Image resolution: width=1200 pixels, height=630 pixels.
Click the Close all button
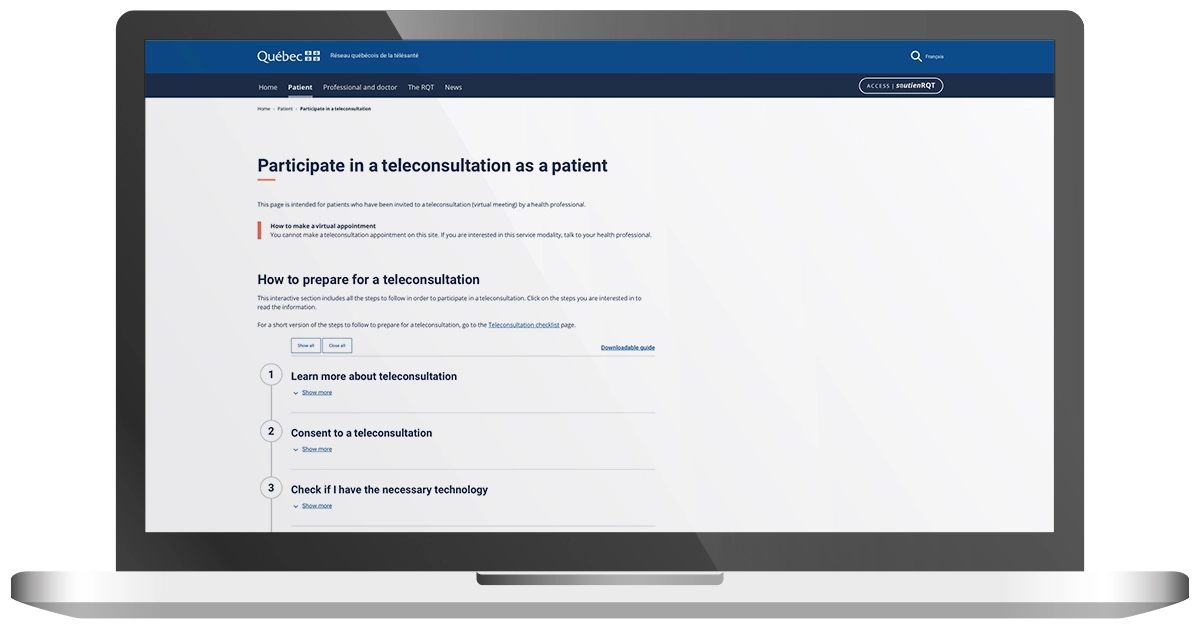click(x=336, y=344)
